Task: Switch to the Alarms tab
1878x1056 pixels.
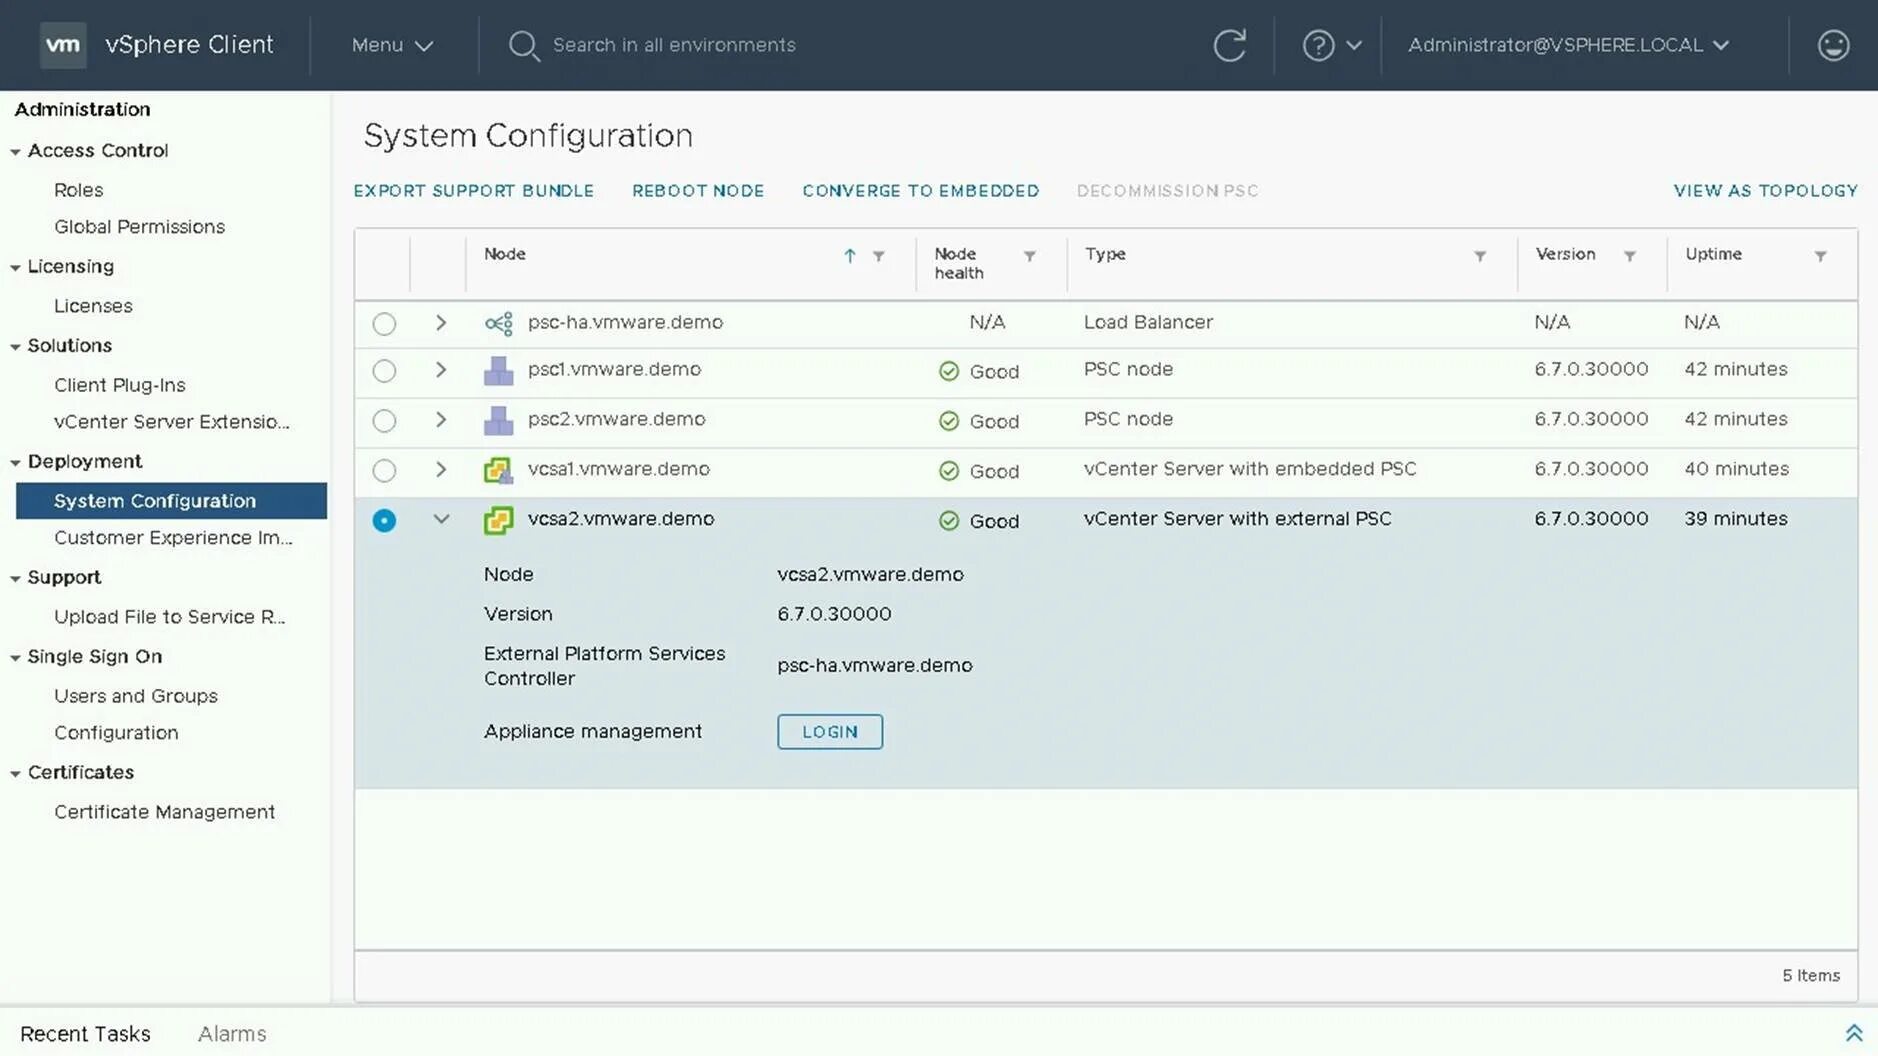Action: coord(232,1034)
